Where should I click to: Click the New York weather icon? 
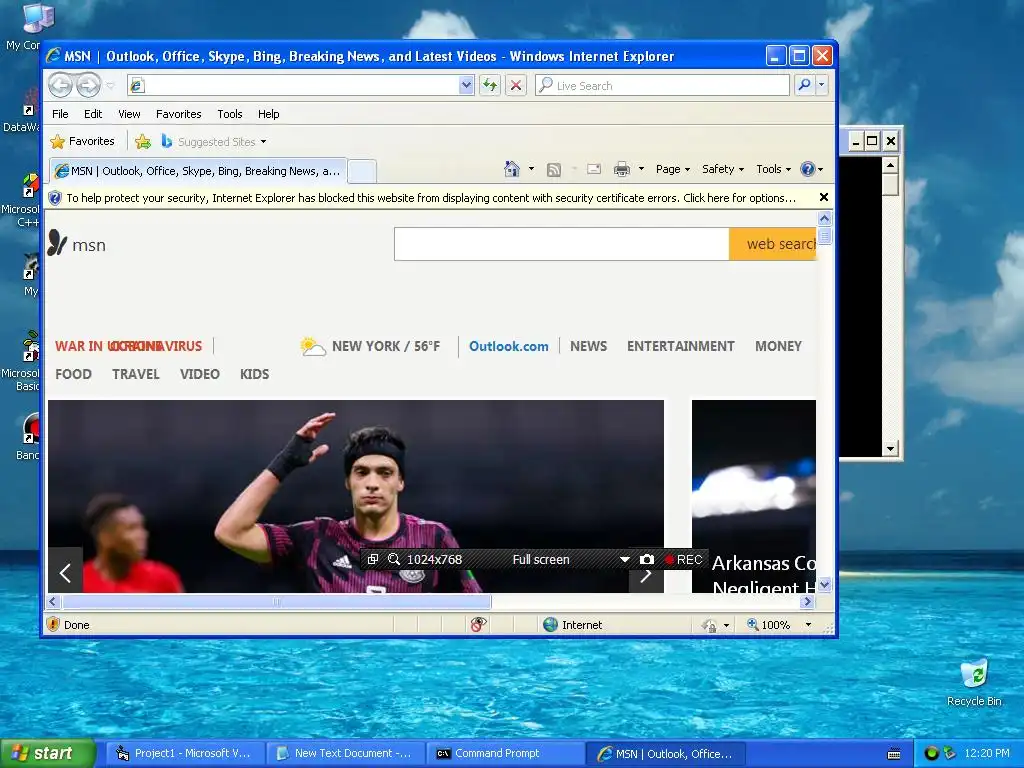click(x=313, y=346)
